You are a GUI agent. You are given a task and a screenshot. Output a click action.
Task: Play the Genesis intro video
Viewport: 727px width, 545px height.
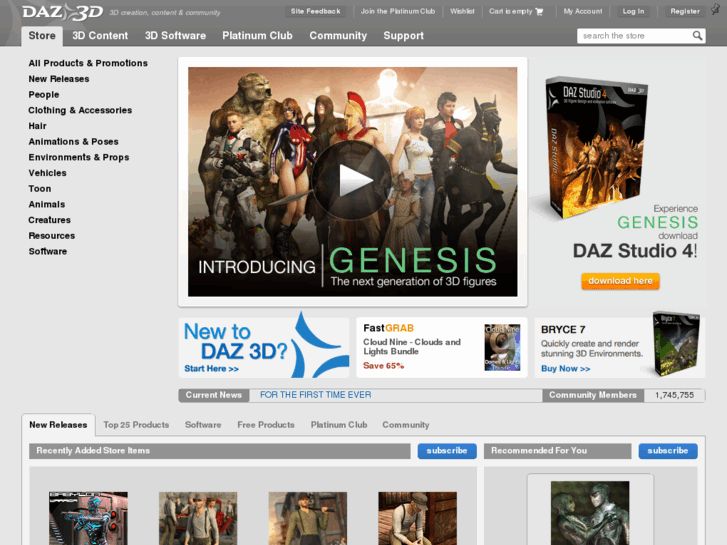click(352, 181)
